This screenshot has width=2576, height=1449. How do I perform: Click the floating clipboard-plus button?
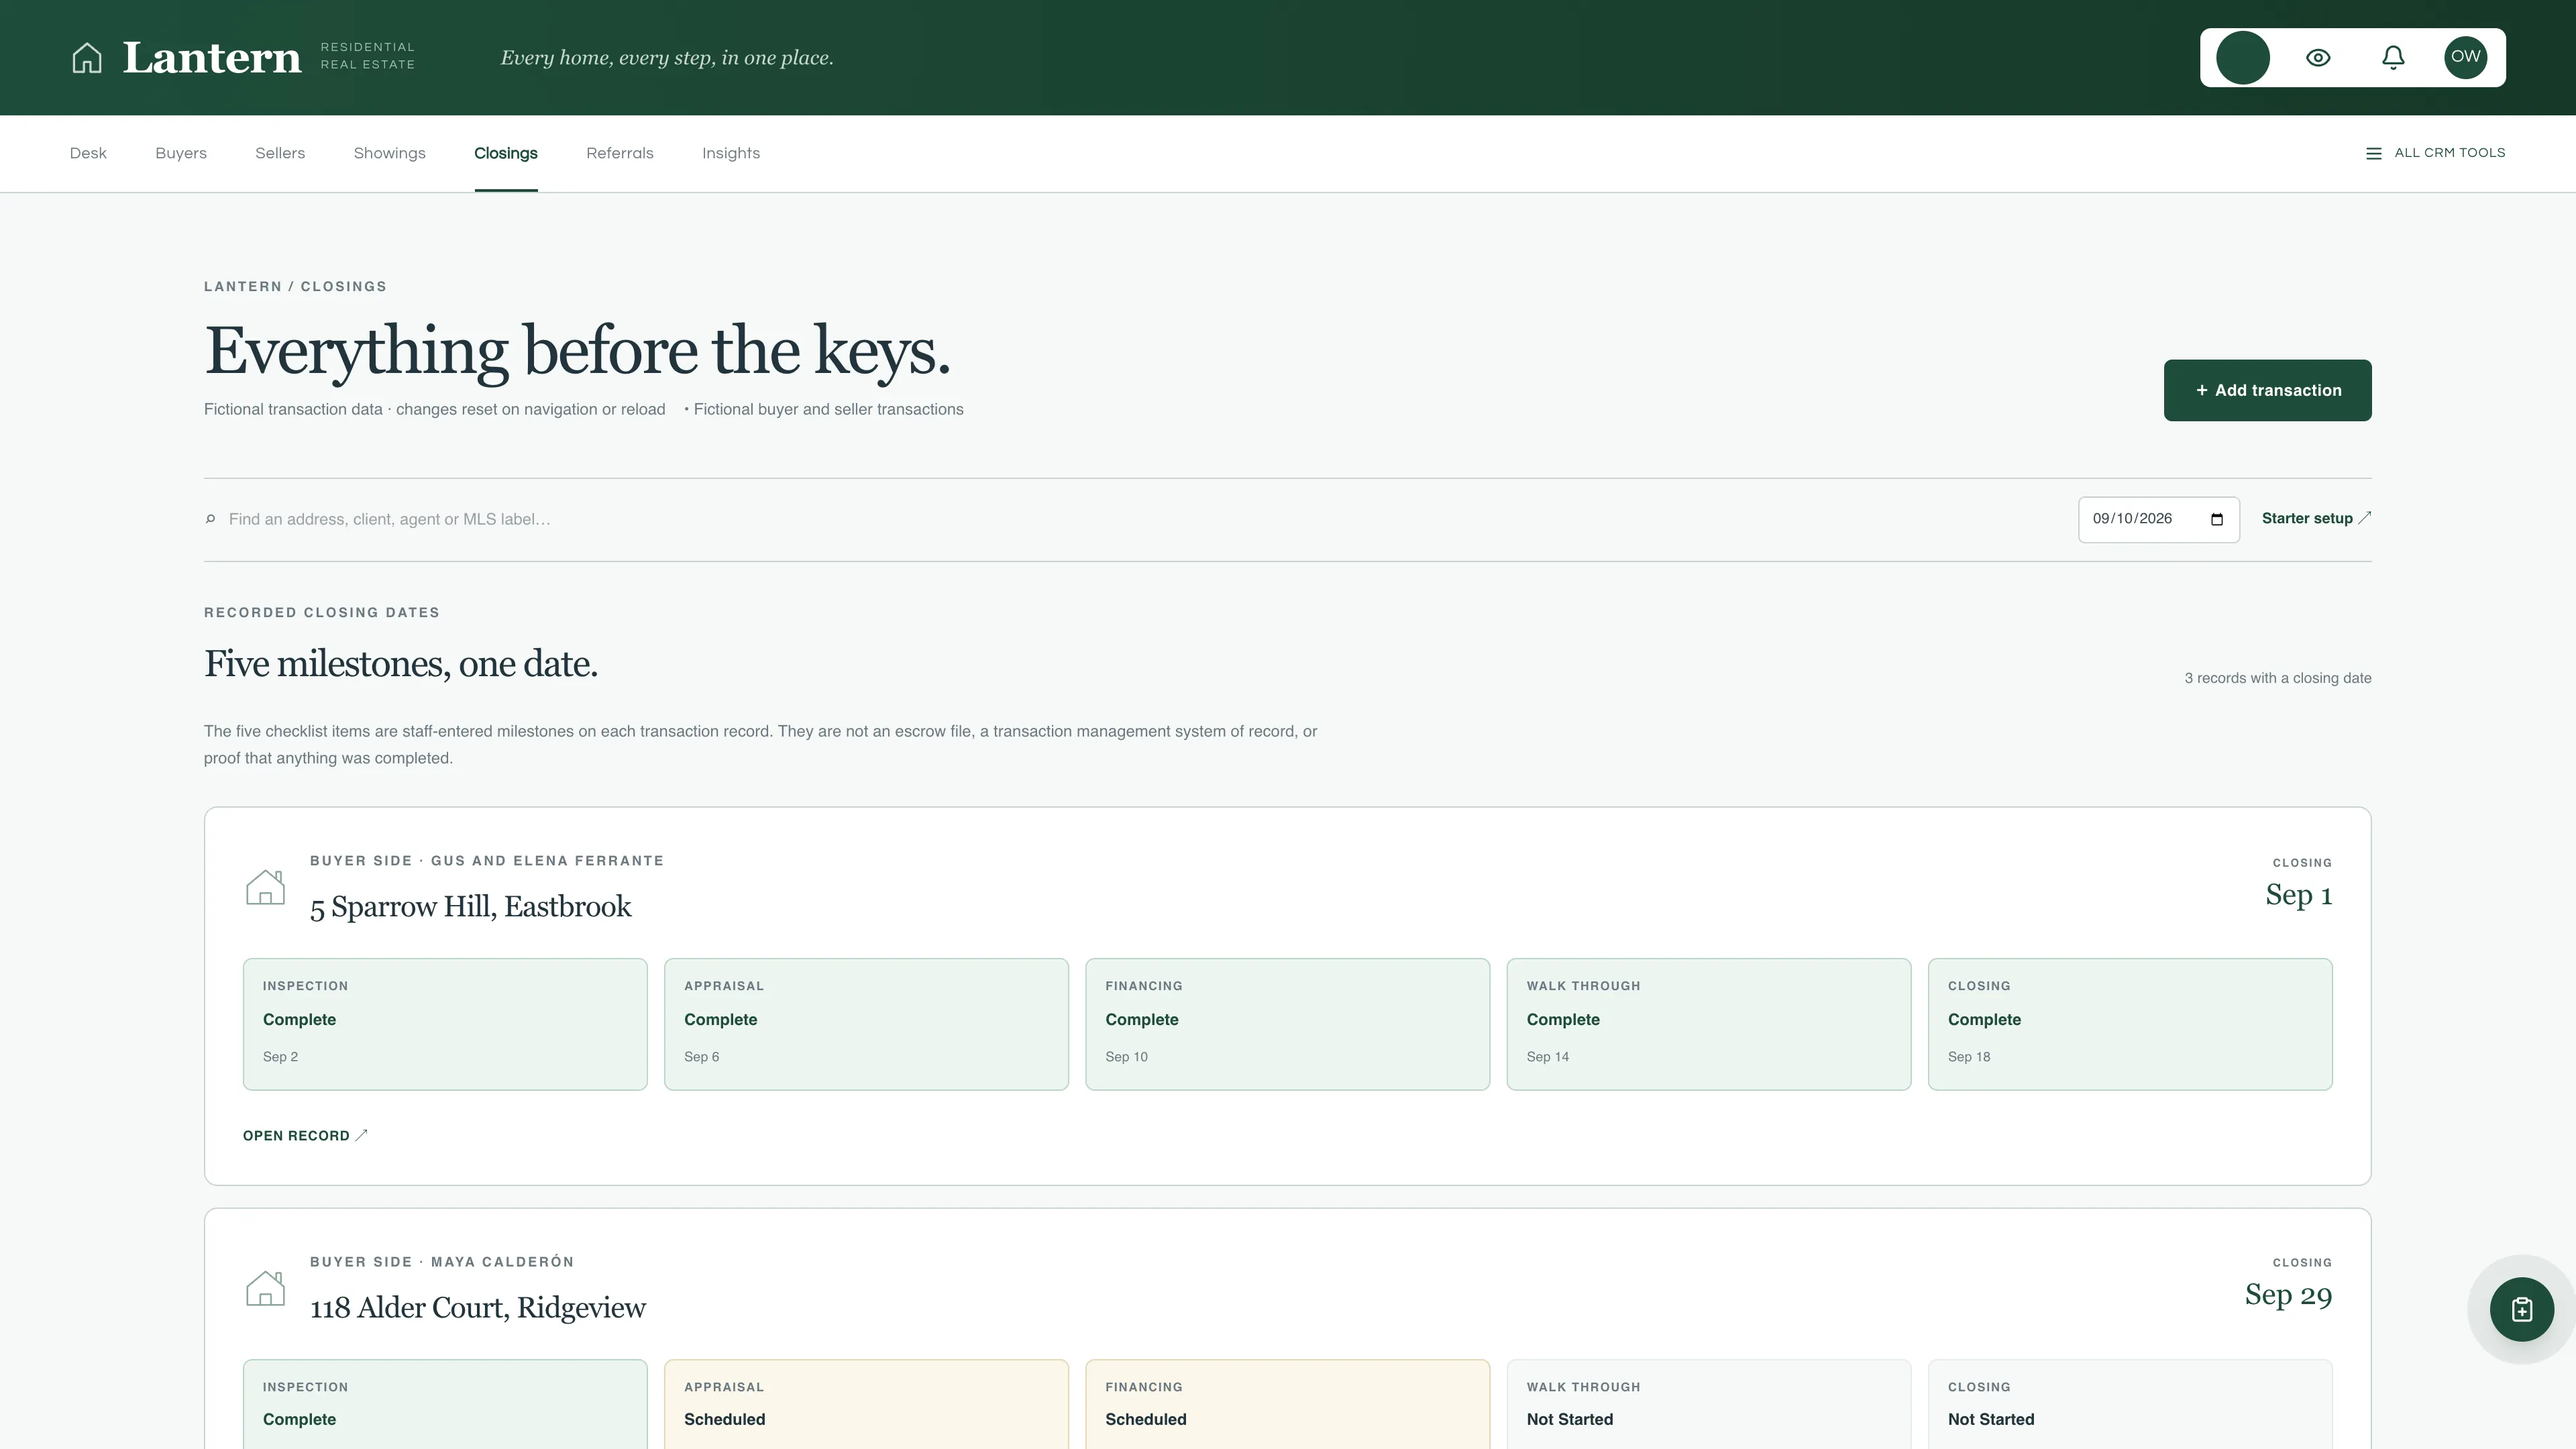click(2521, 1309)
